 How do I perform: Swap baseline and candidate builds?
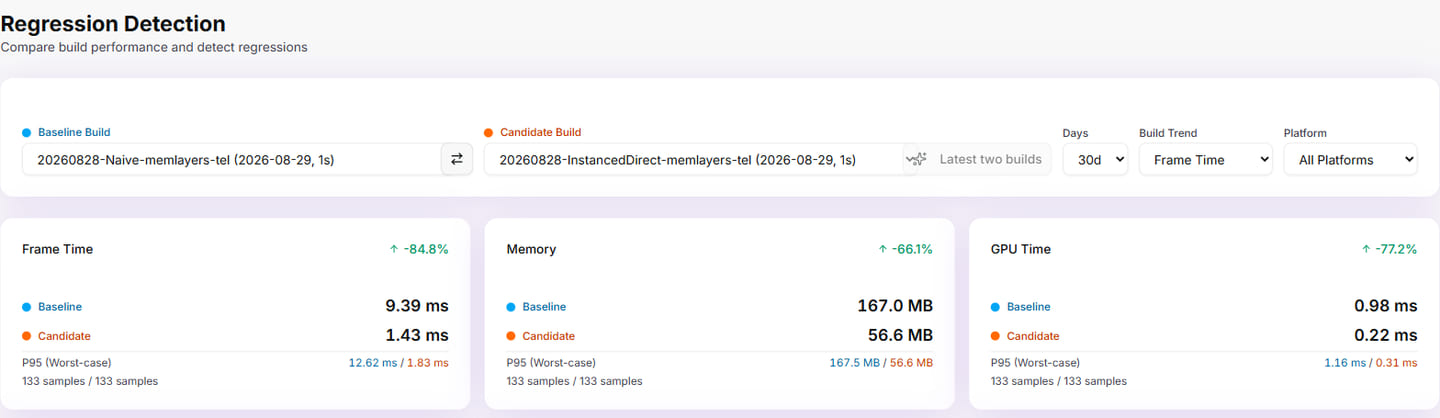457,159
